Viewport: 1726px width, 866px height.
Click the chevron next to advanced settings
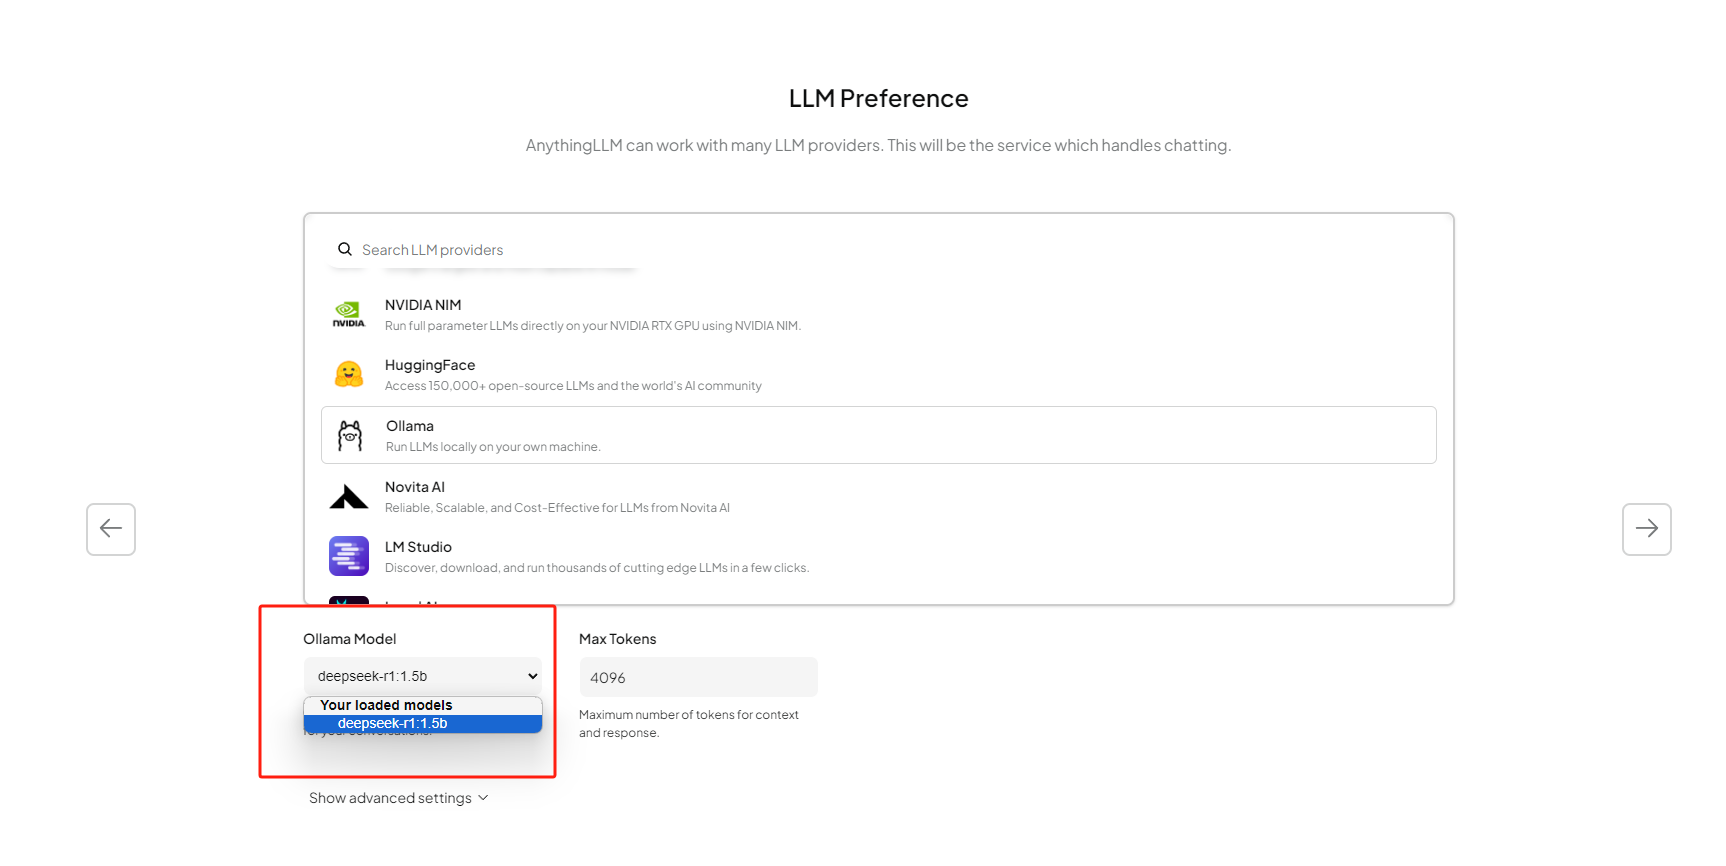pyautogui.click(x=483, y=798)
